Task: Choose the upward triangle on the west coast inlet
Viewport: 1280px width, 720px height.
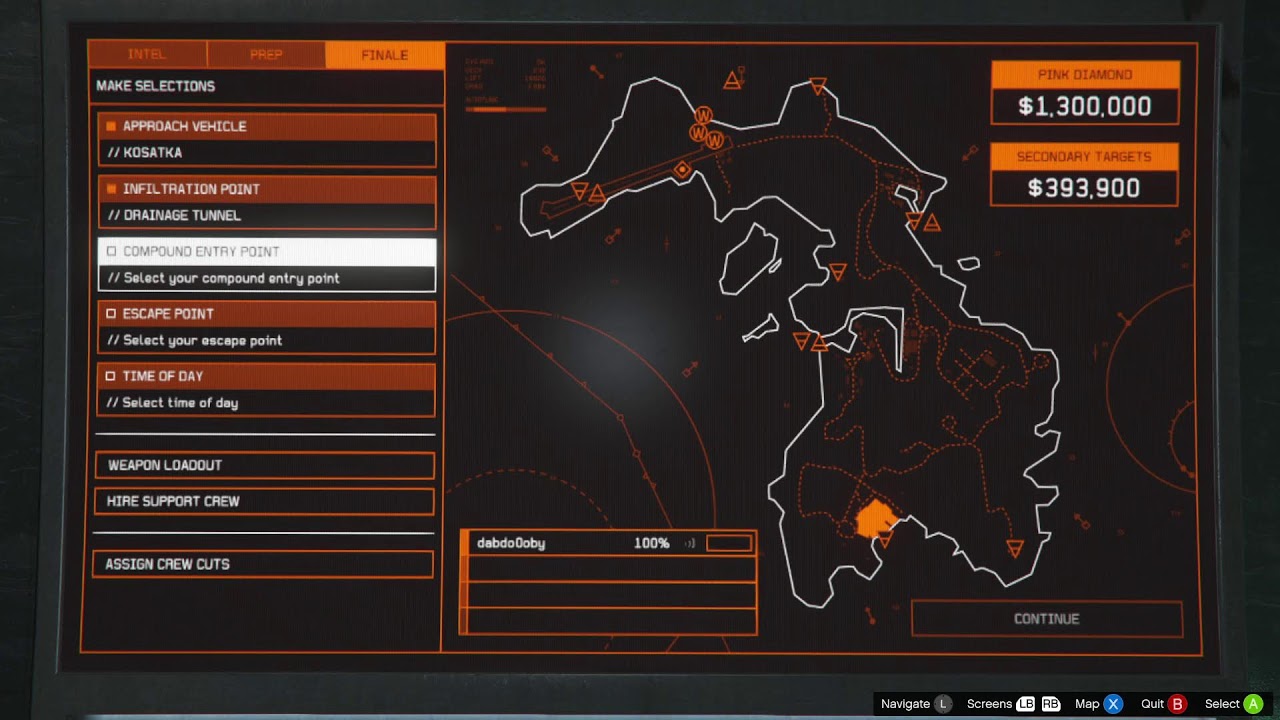Action: coord(820,343)
